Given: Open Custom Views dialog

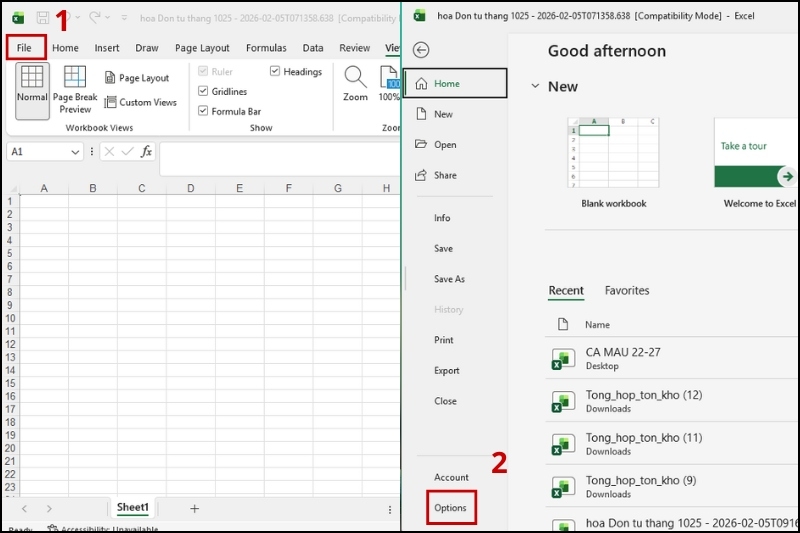Looking at the screenshot, I should [x=140, y=102].
